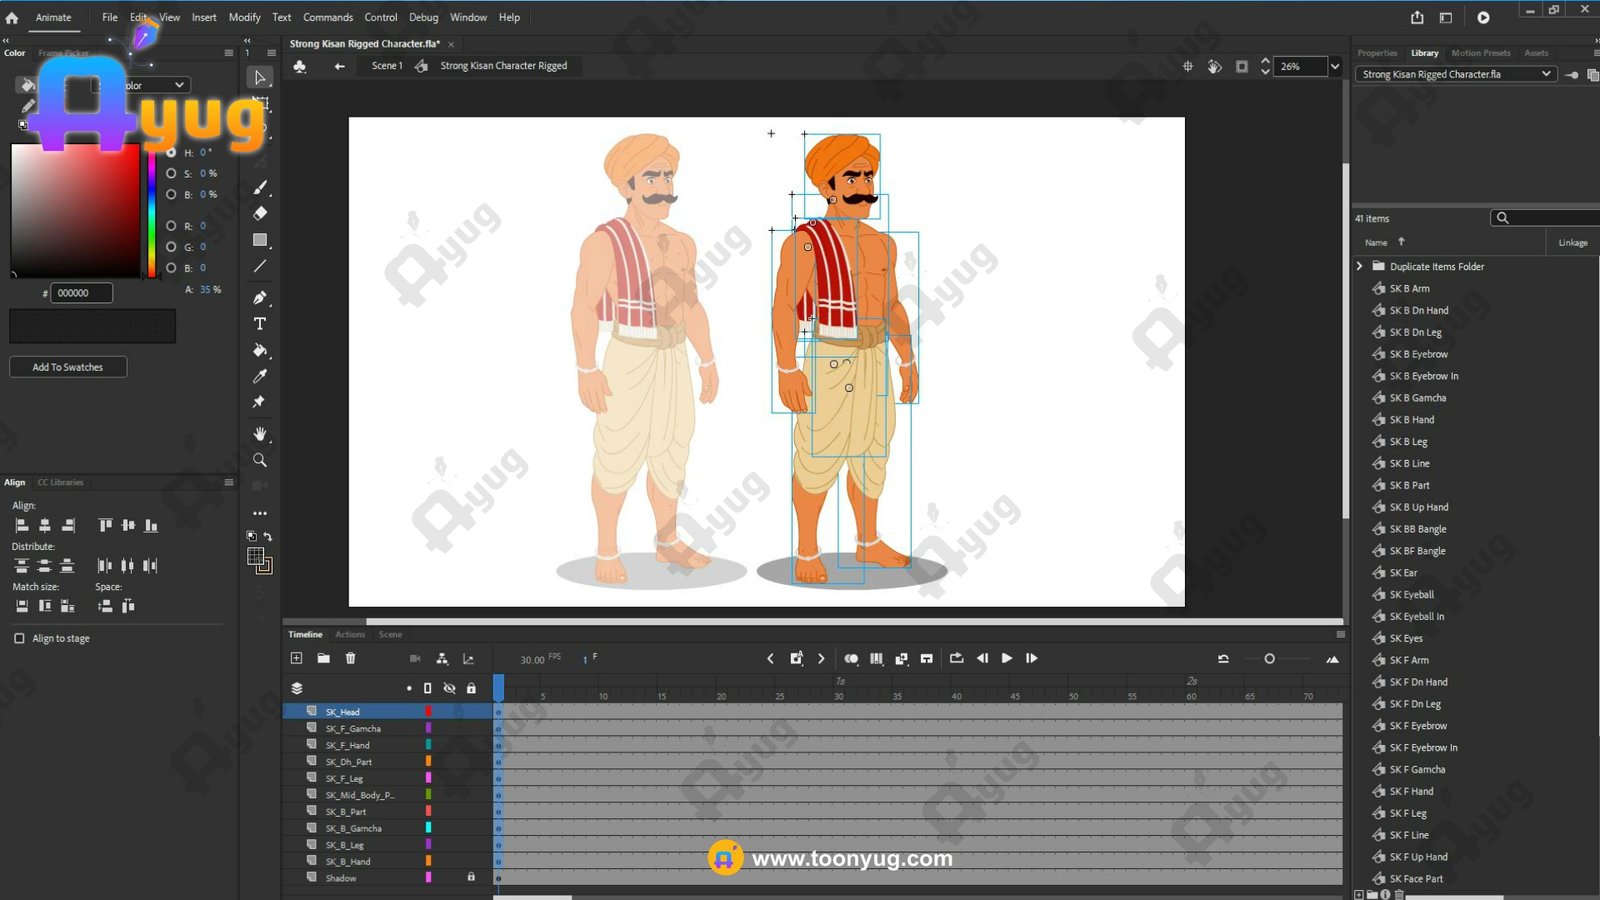The height and width of the screenshot is (900, 1600).
Task: Select the Eraser tool
Action: [260, 213]
